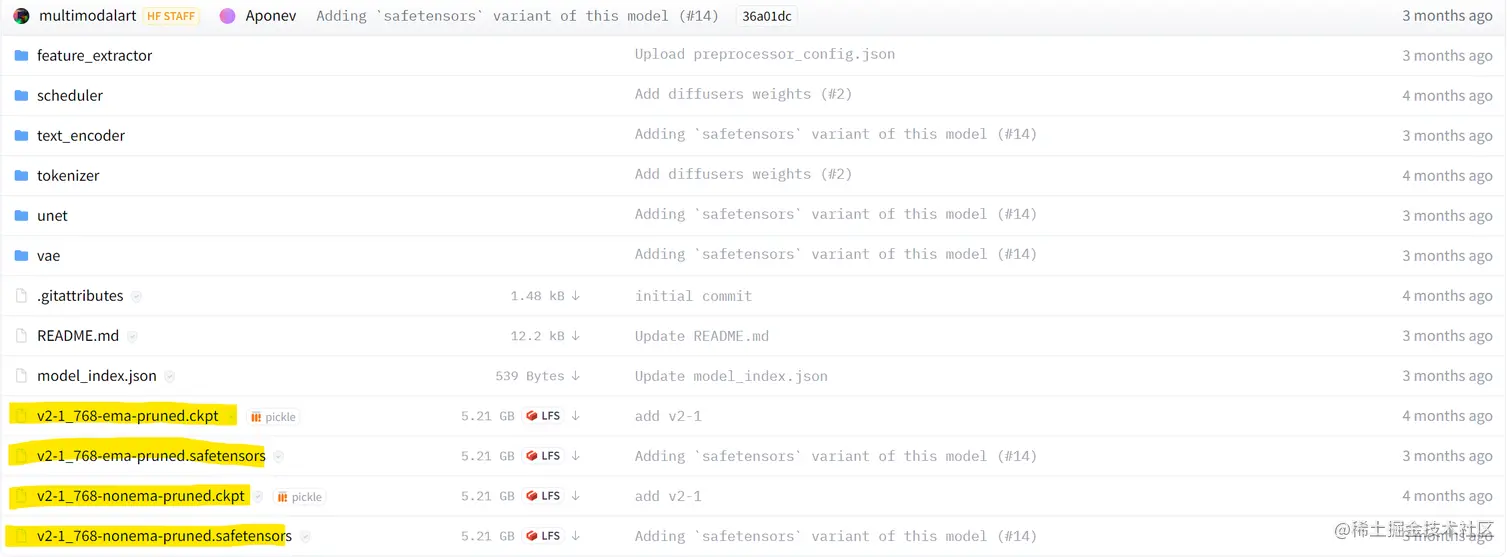Viewport: 1512px width, 557px height.
Task: Open the v2-1_768-ema-pruned.safetensors file page
Action: pos(151,456)
